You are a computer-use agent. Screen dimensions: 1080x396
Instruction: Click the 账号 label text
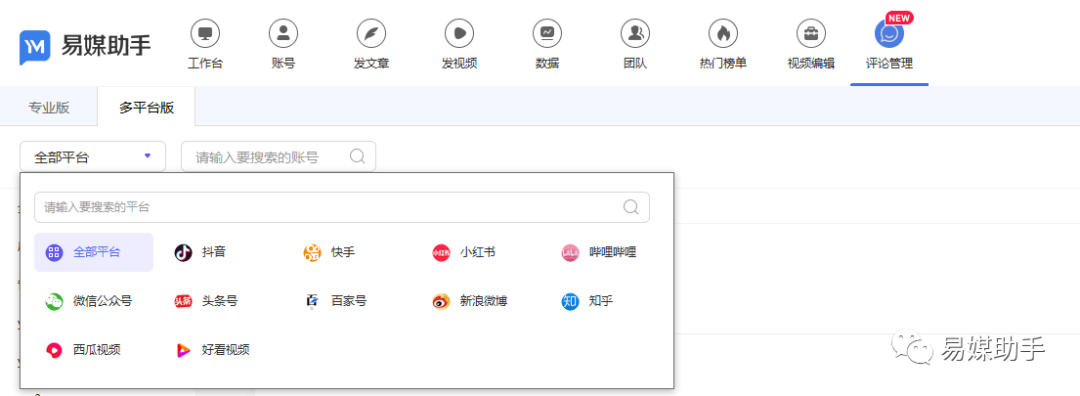point(283,64)
